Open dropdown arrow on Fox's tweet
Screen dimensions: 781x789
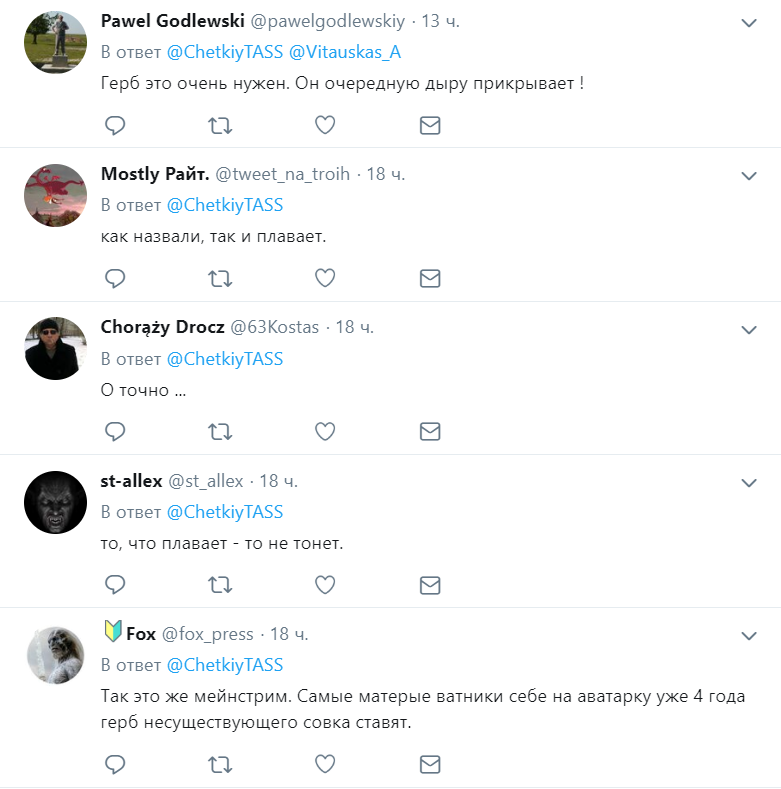pos(748,635)
